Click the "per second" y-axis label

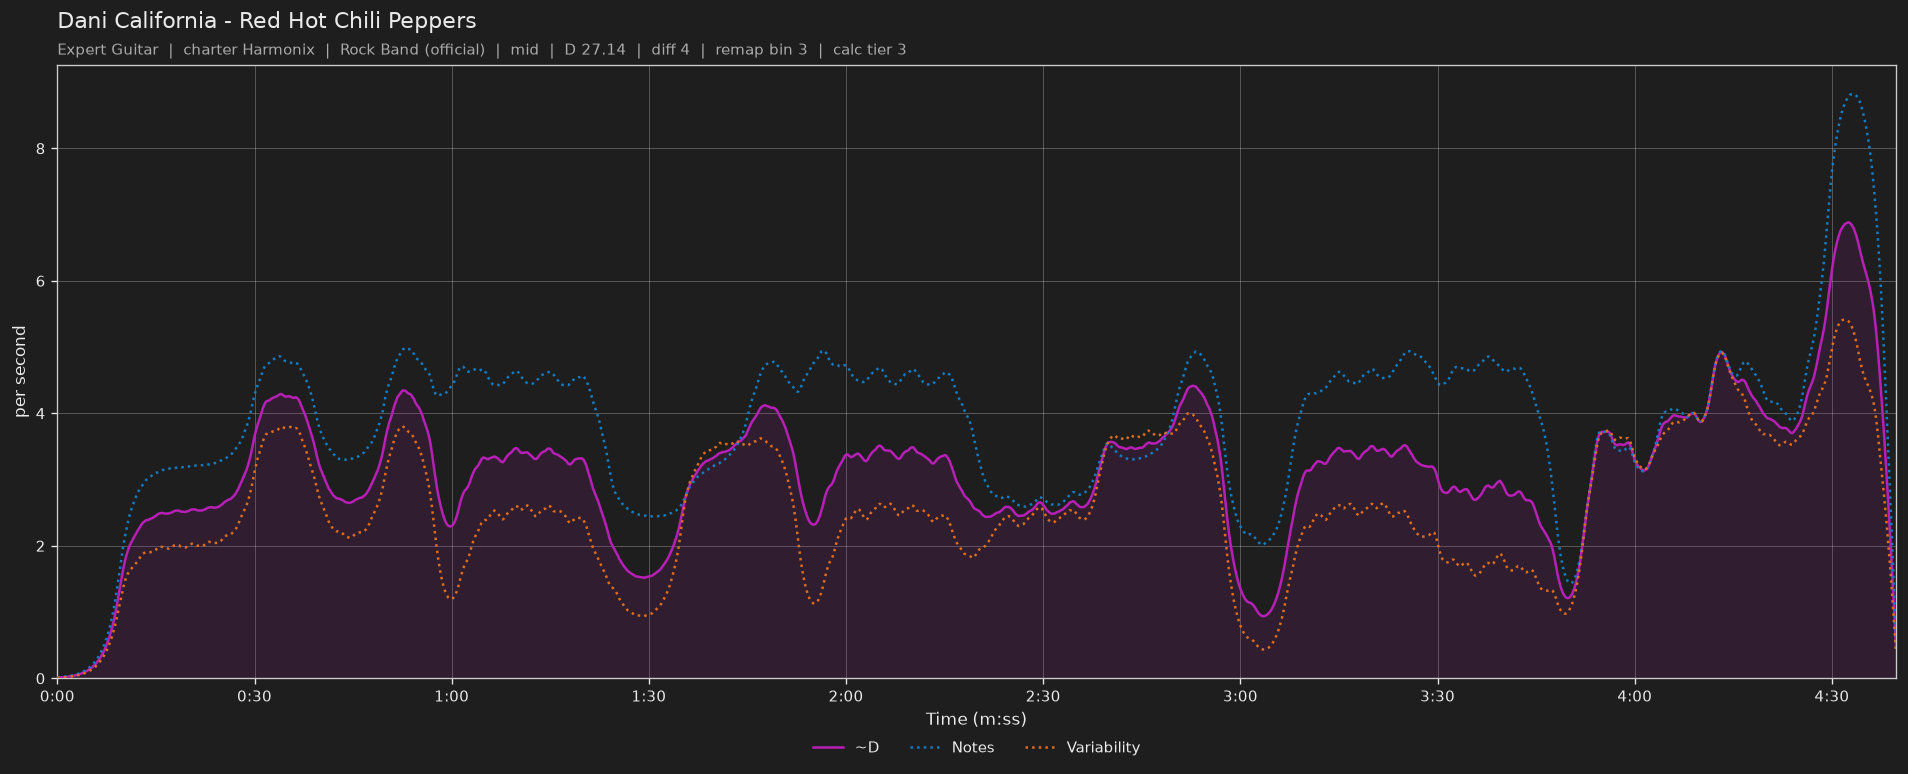pyautogui.click(x=20, y=372)
